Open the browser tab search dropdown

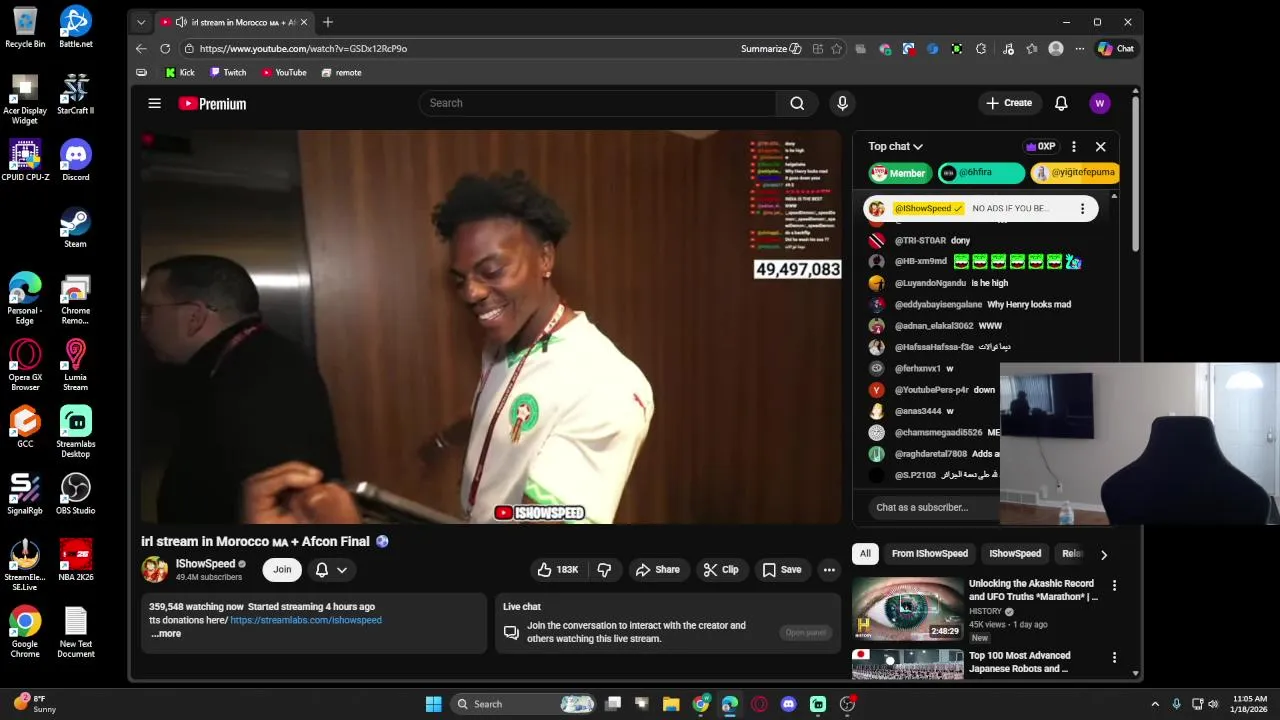(141, 22)
